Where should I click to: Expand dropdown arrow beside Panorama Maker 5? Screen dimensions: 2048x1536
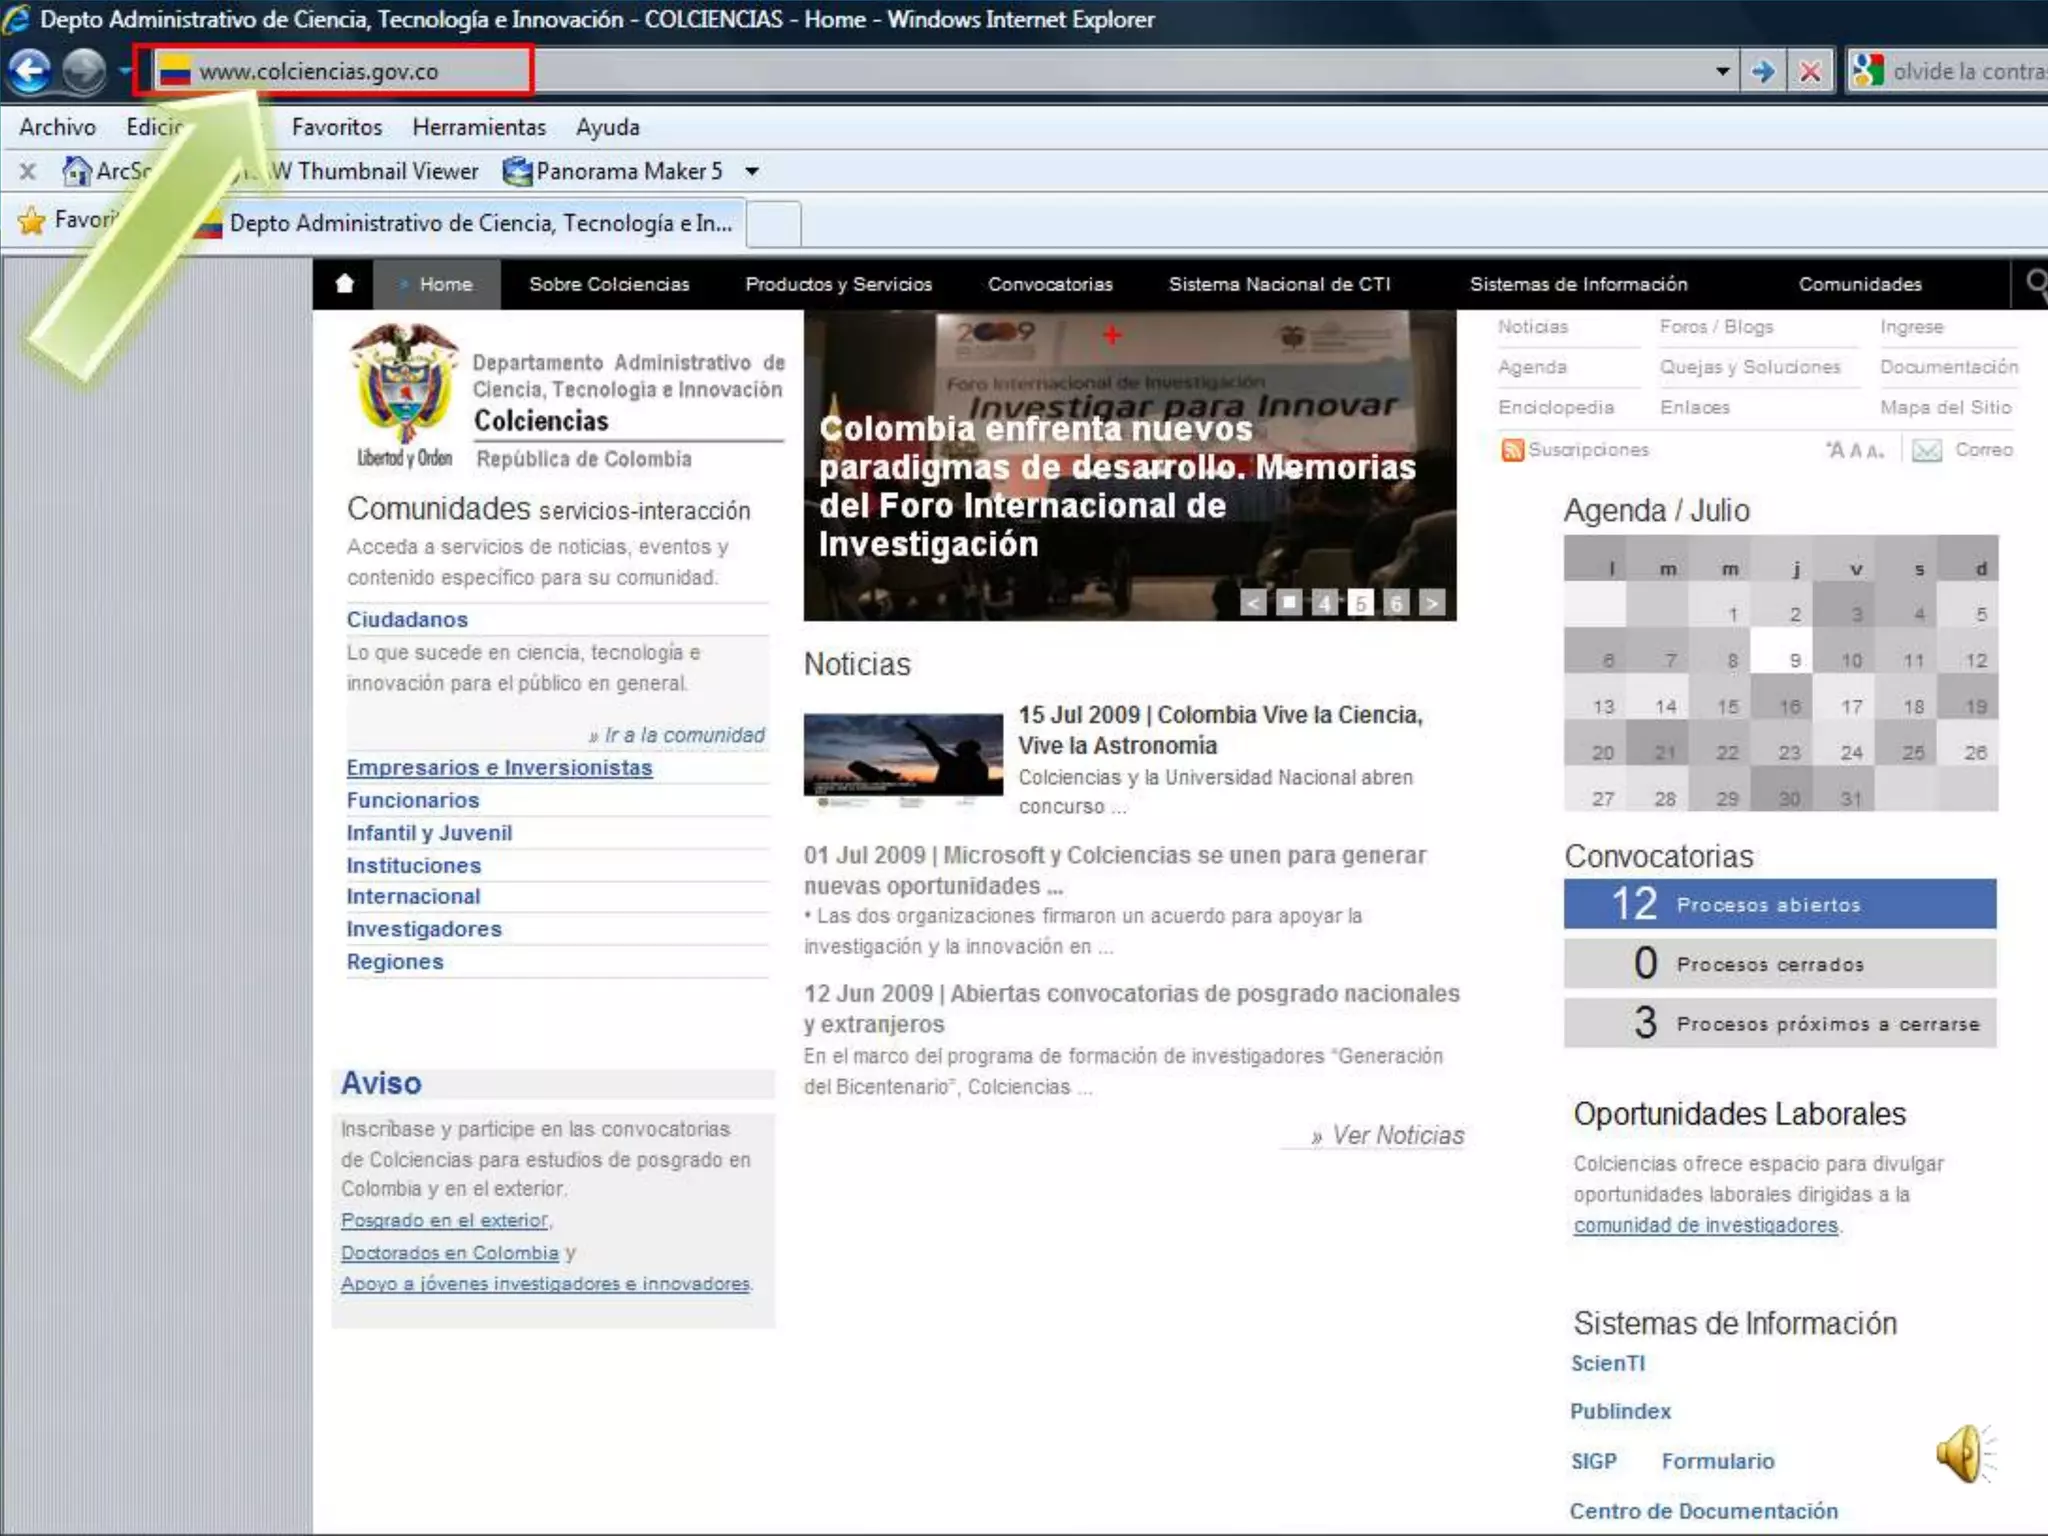(752, 172)
